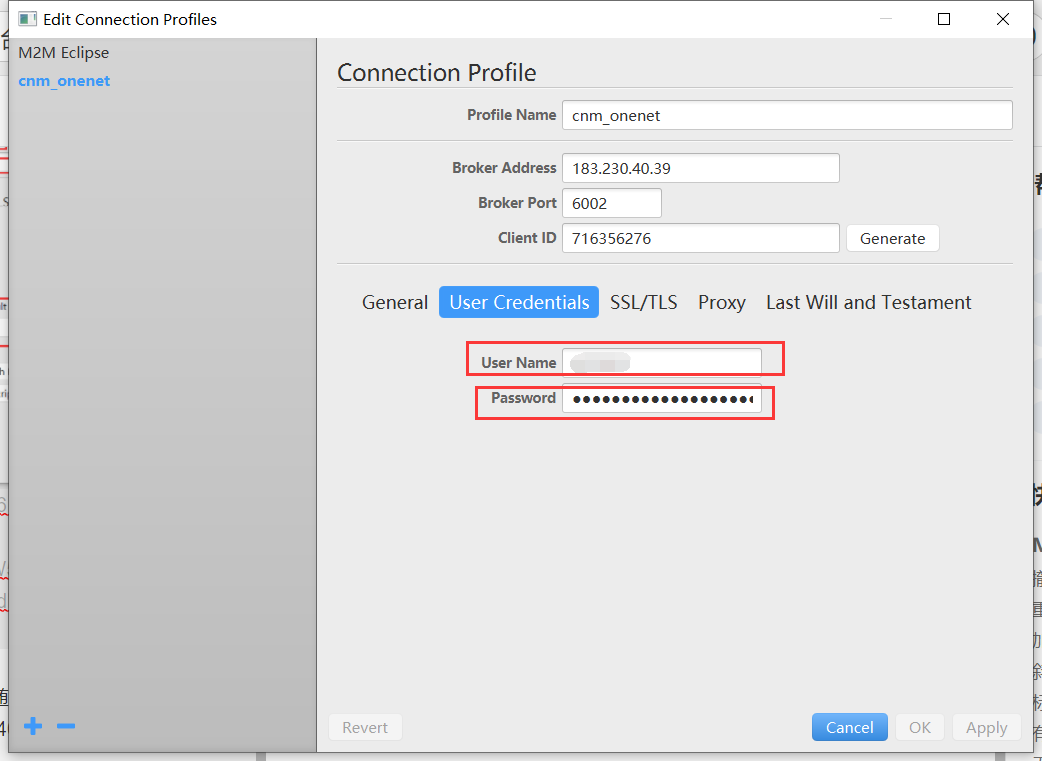The height and width of the screenshot is (761, 1042).
Task: Select the M2M Eclipse profile
Action: [x=63, y=52]
